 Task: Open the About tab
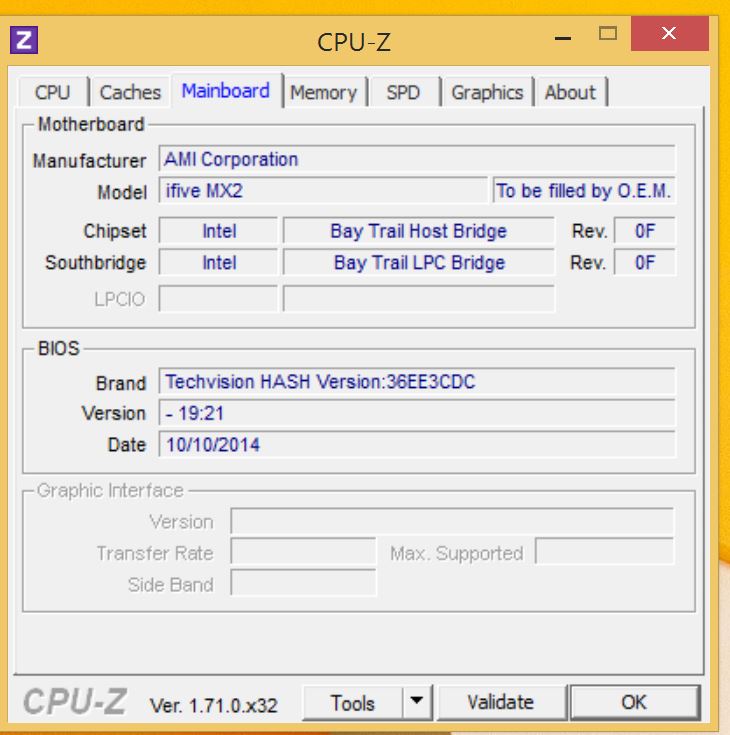(570, 92)
